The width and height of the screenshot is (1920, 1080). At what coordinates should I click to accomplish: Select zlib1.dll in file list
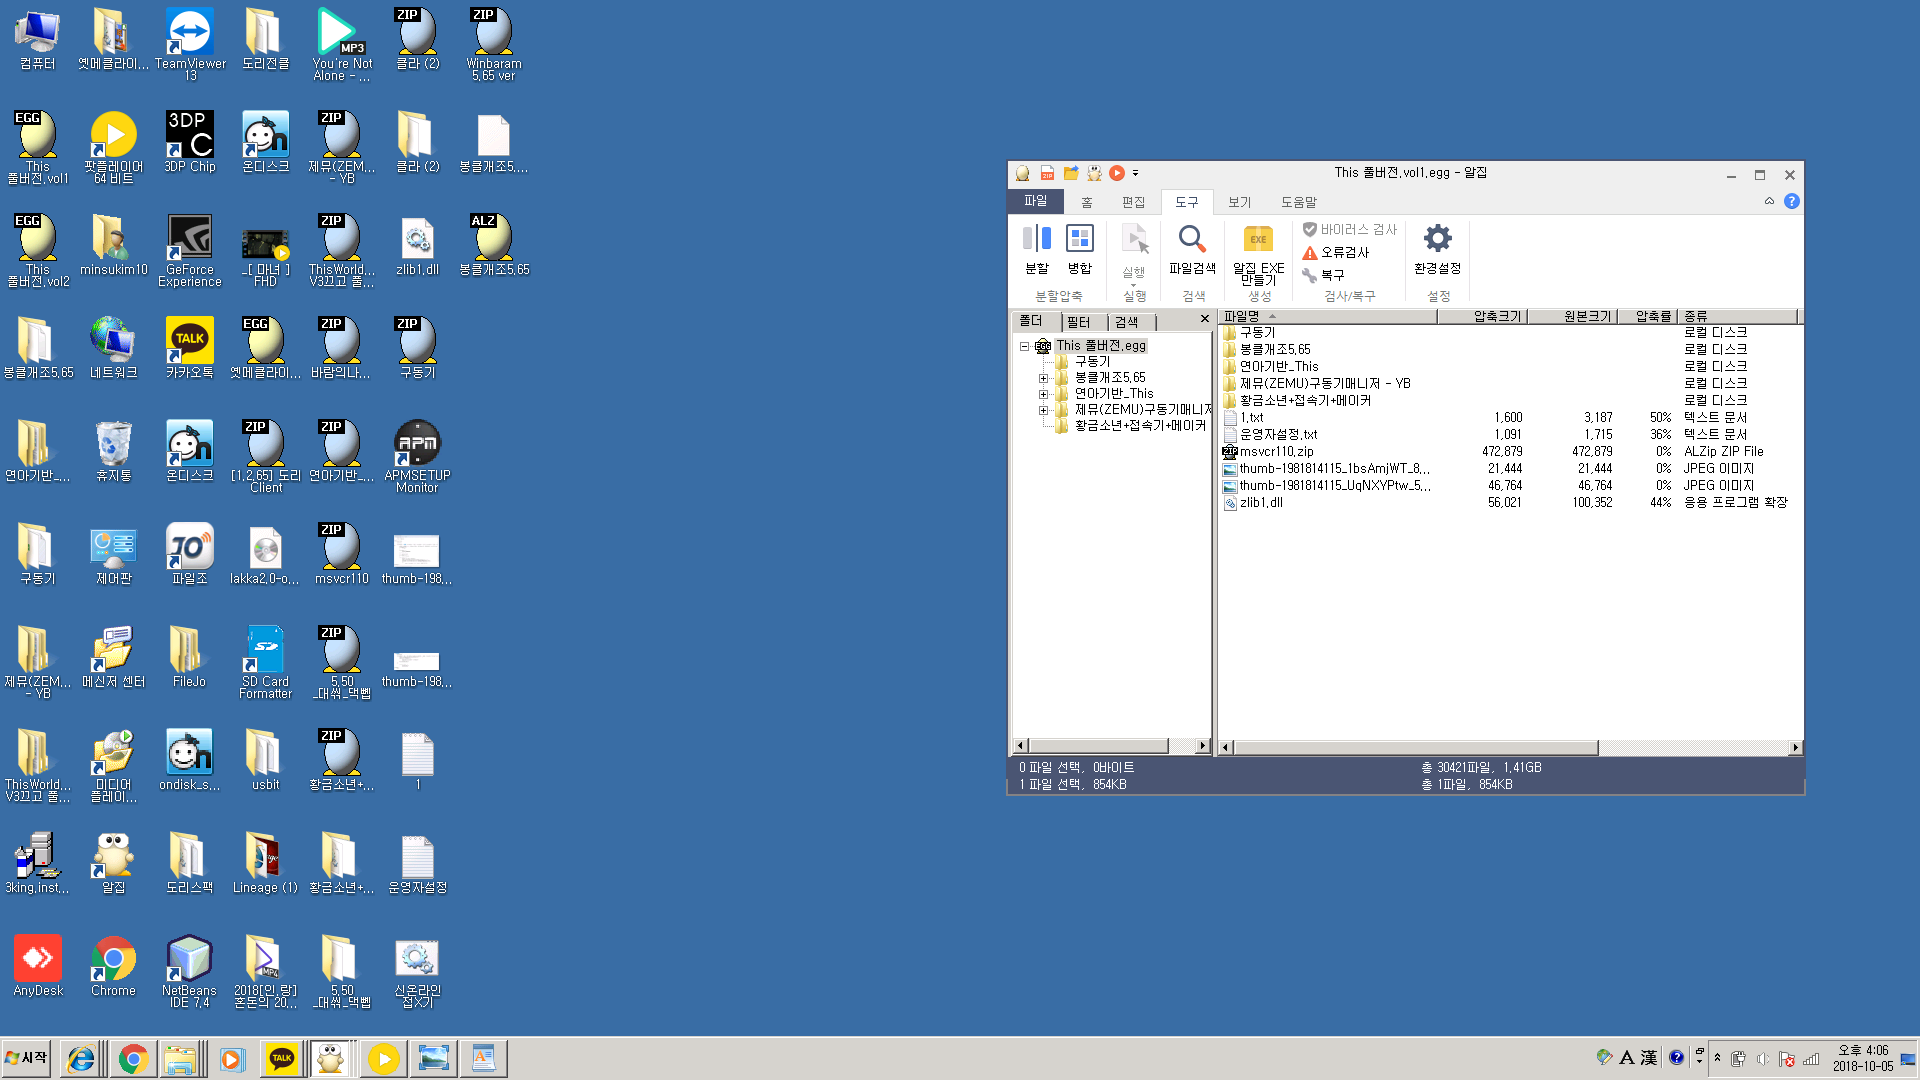(x=1261, y=503)
